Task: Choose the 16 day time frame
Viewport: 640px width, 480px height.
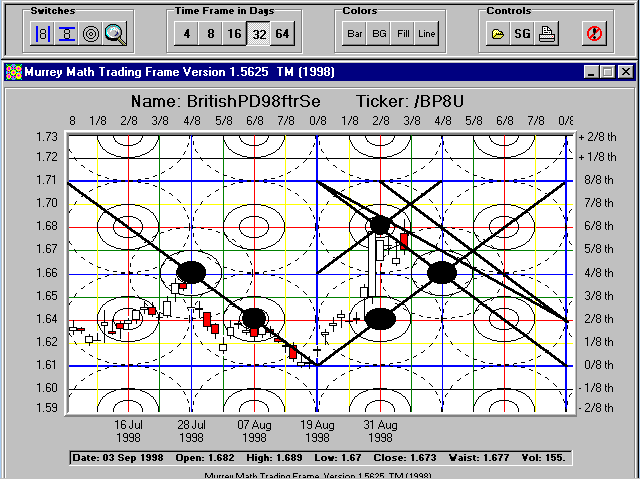Action: point(234,33)
